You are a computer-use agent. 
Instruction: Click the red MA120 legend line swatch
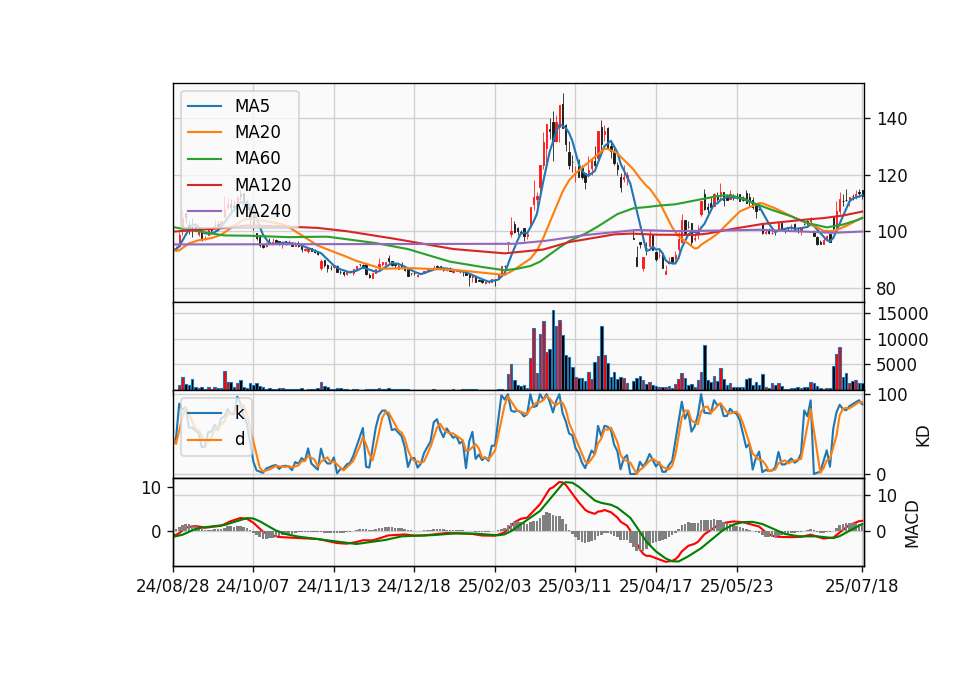[x=204, y=185]
